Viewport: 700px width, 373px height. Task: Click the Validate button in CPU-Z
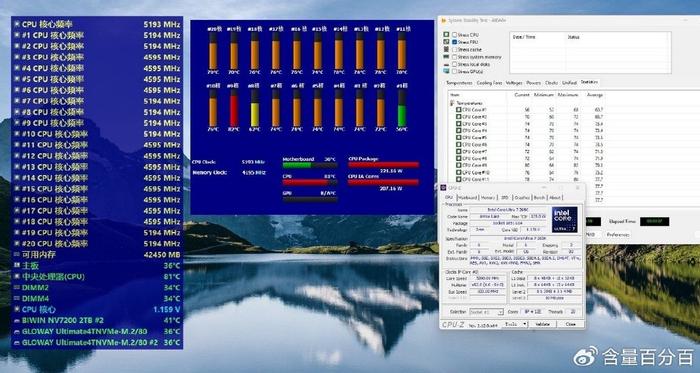[x=542, y=324]
